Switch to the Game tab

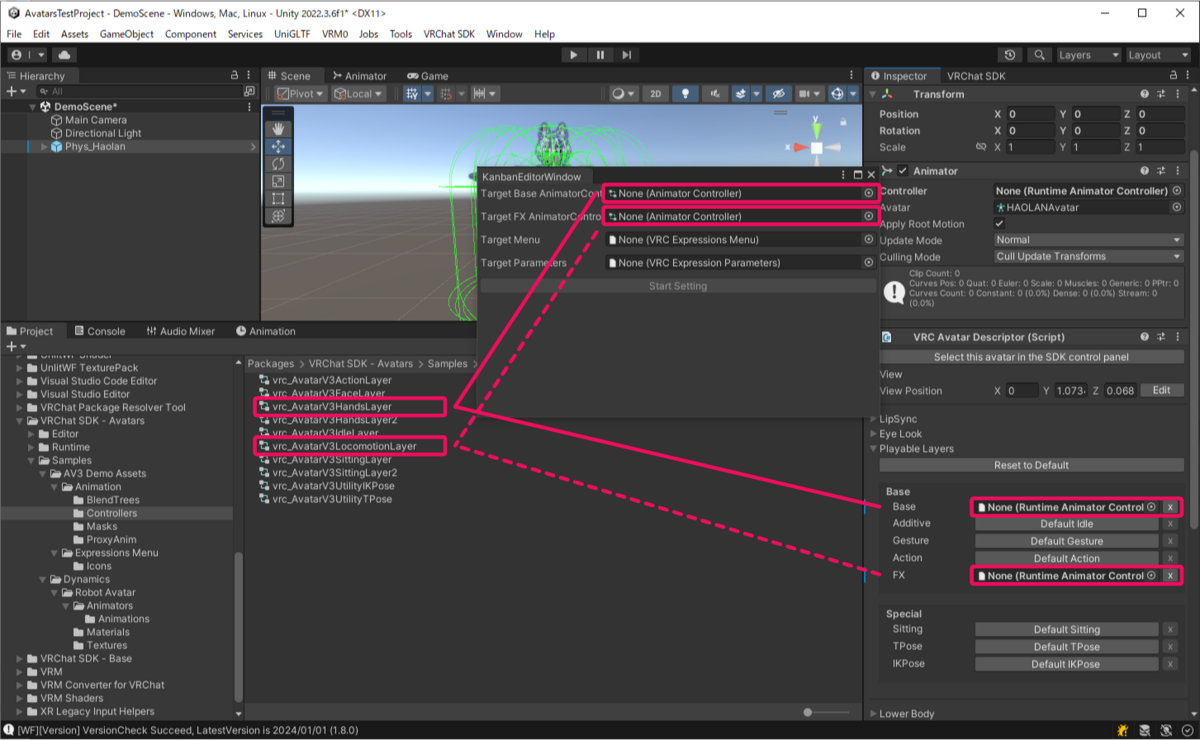click(428, 76)
